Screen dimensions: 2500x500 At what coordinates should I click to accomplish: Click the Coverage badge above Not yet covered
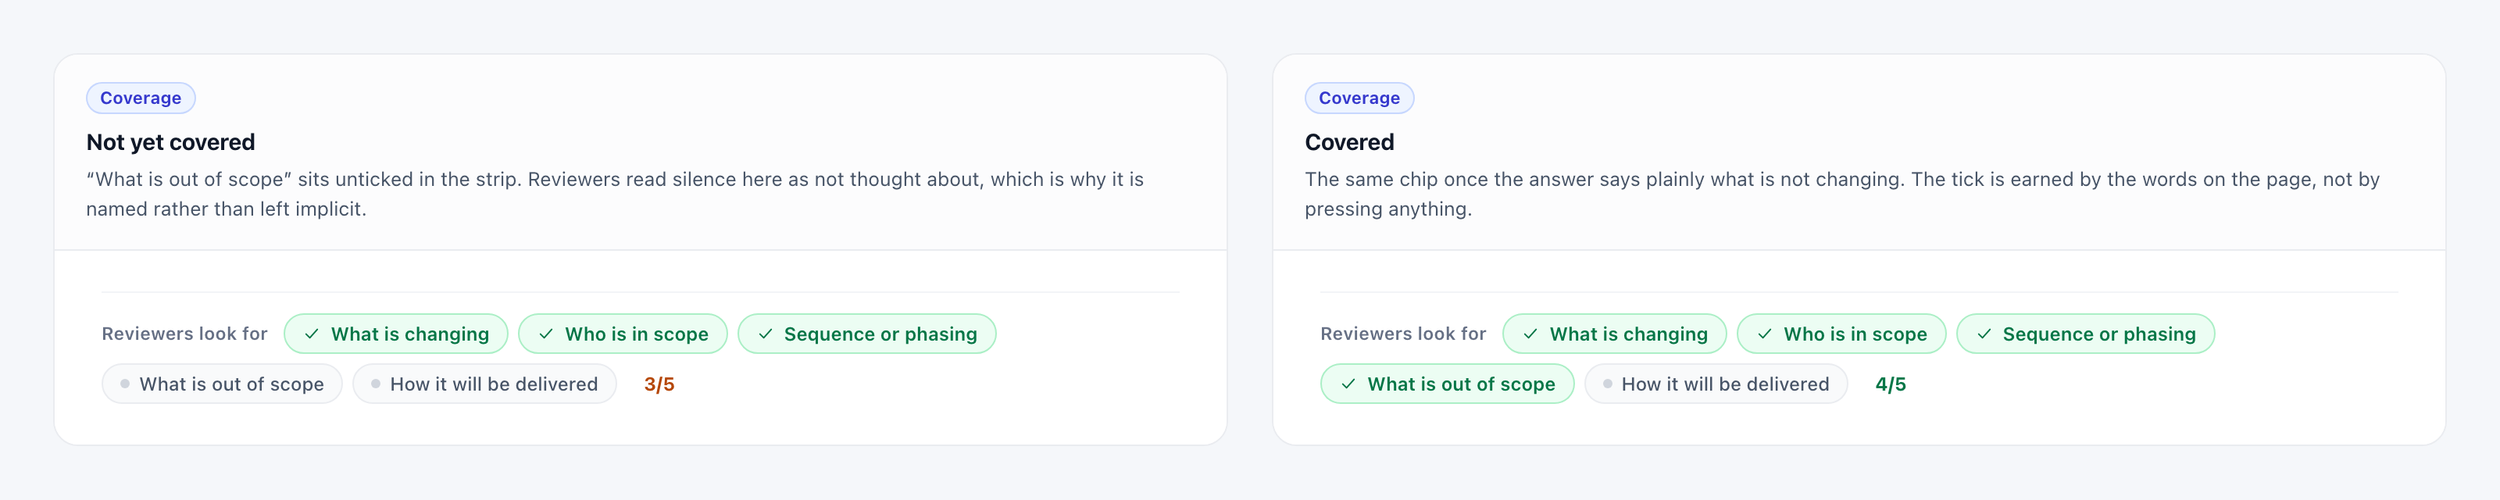point(141,98)
